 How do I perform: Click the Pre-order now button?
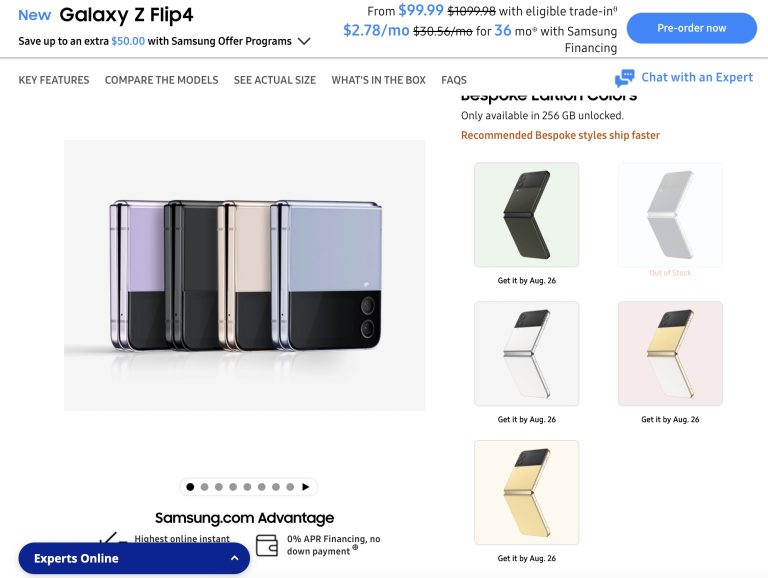tap(692, 28)
